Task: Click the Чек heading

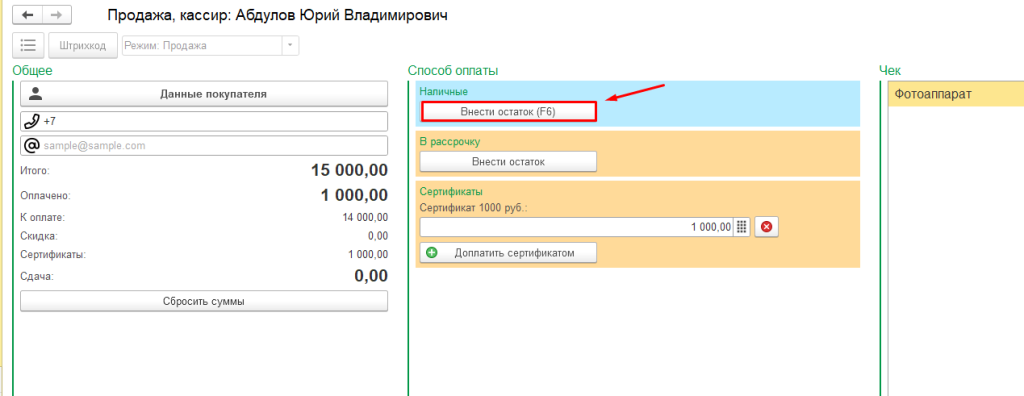Action: coord(889,70)
